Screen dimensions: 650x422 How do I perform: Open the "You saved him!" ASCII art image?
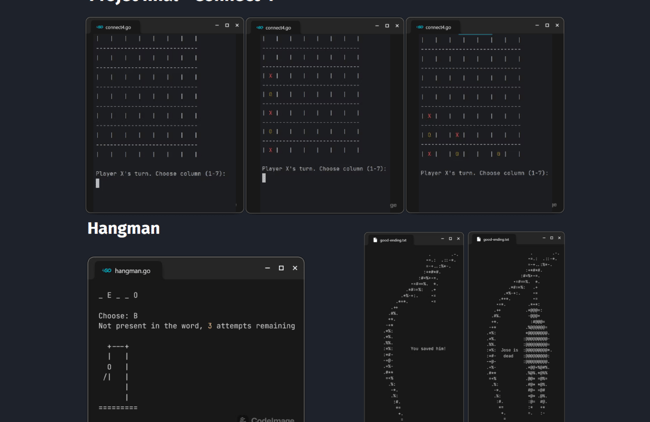tap(414, 327)
